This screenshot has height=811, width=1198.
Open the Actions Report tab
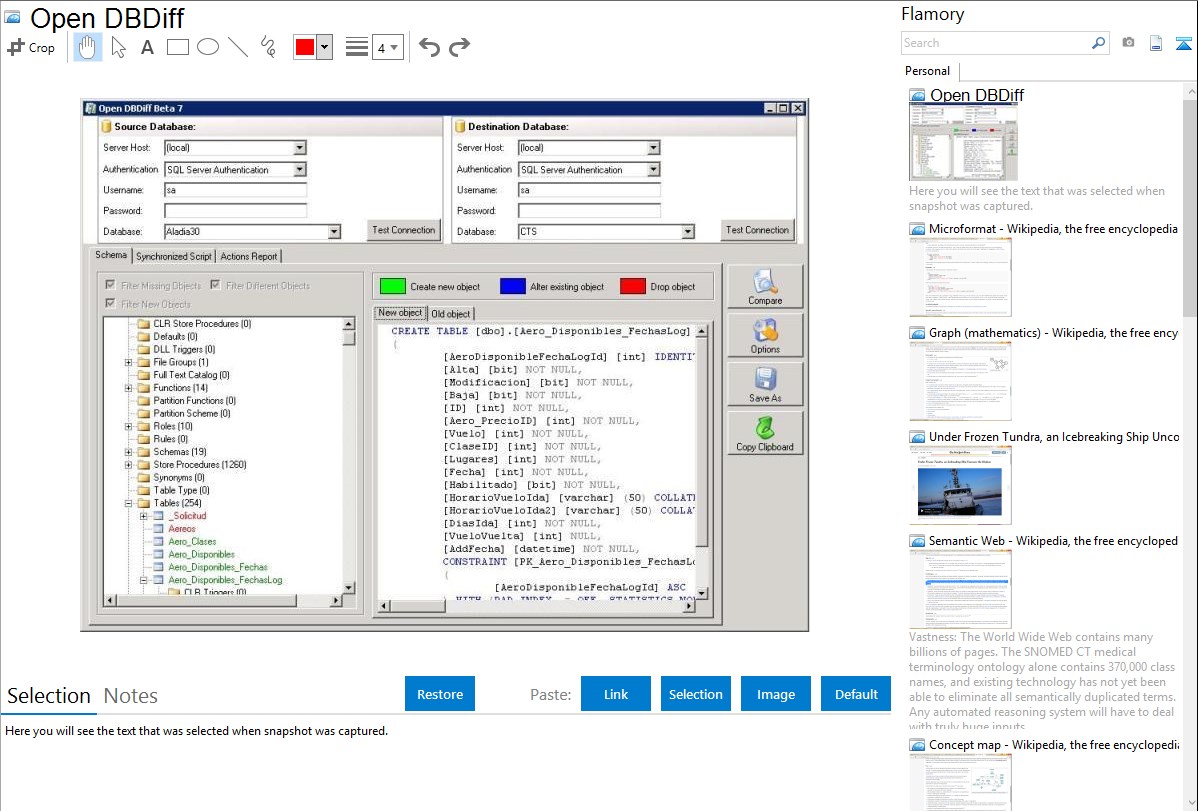tap(249, 256)
